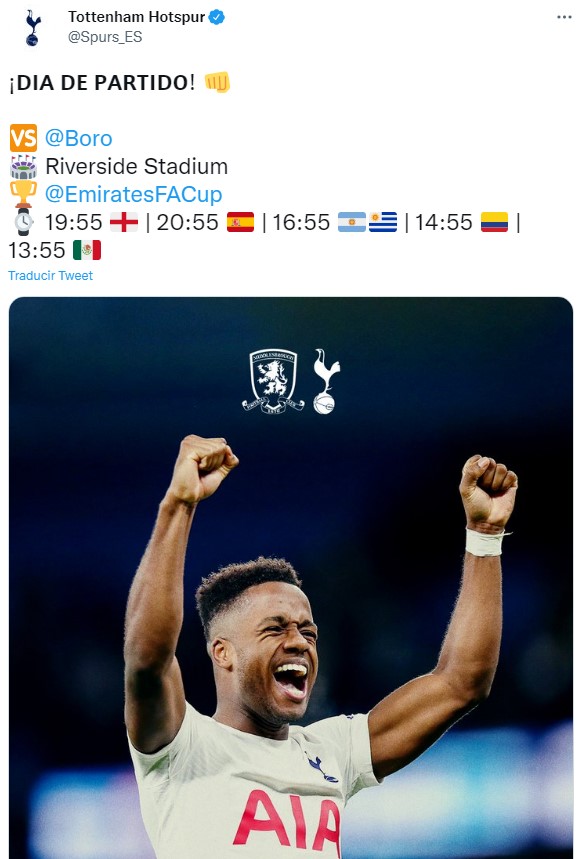This screenshot has height=859, width=582.
Task: Click the Mexico flag next to 13:55
Action: pos(87,250)
